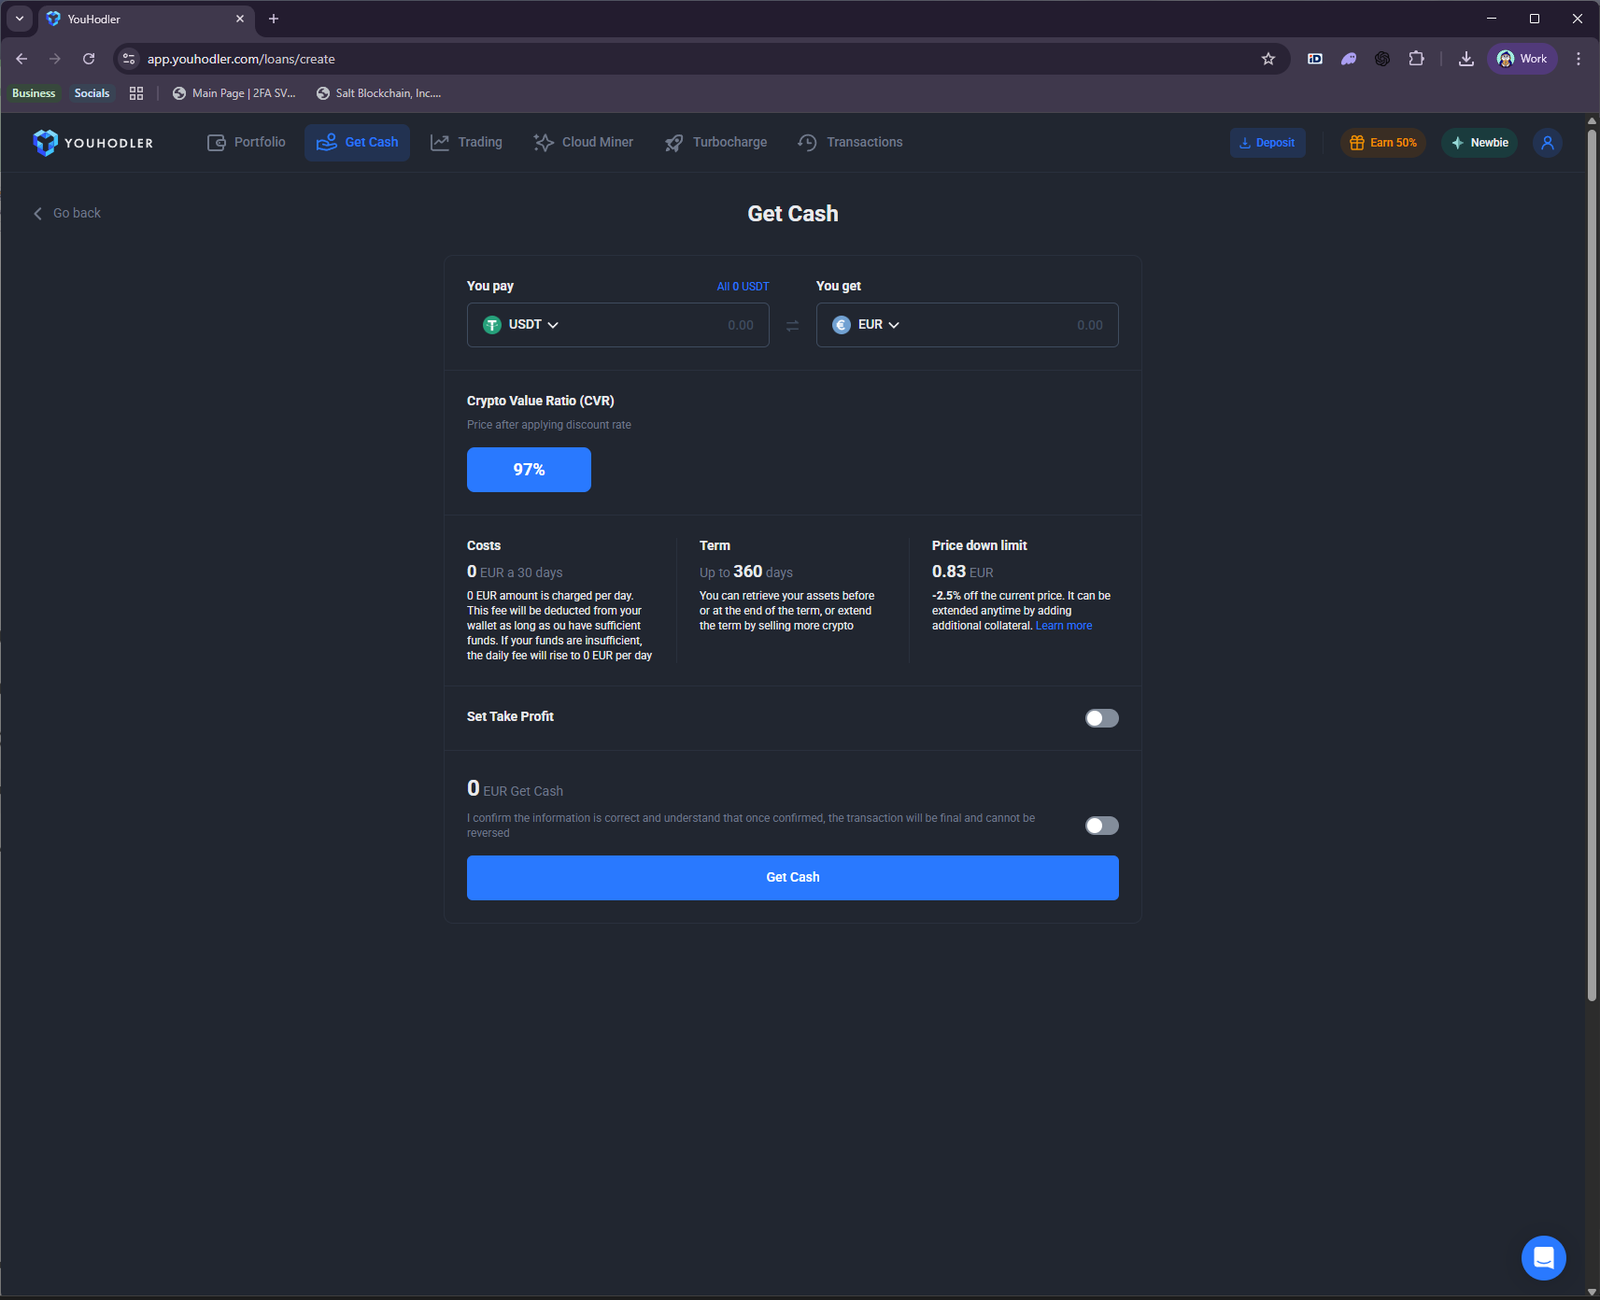Open your account profile icon

coord(1547,142)
